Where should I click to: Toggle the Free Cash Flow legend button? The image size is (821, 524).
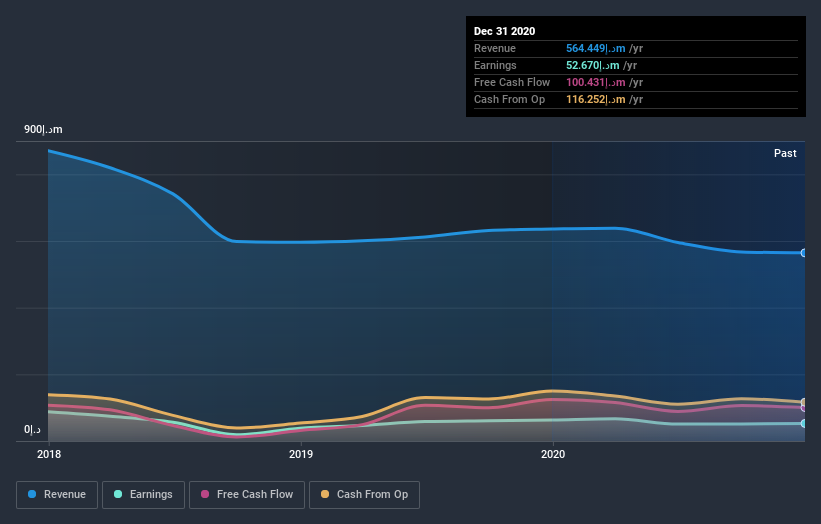247,495
